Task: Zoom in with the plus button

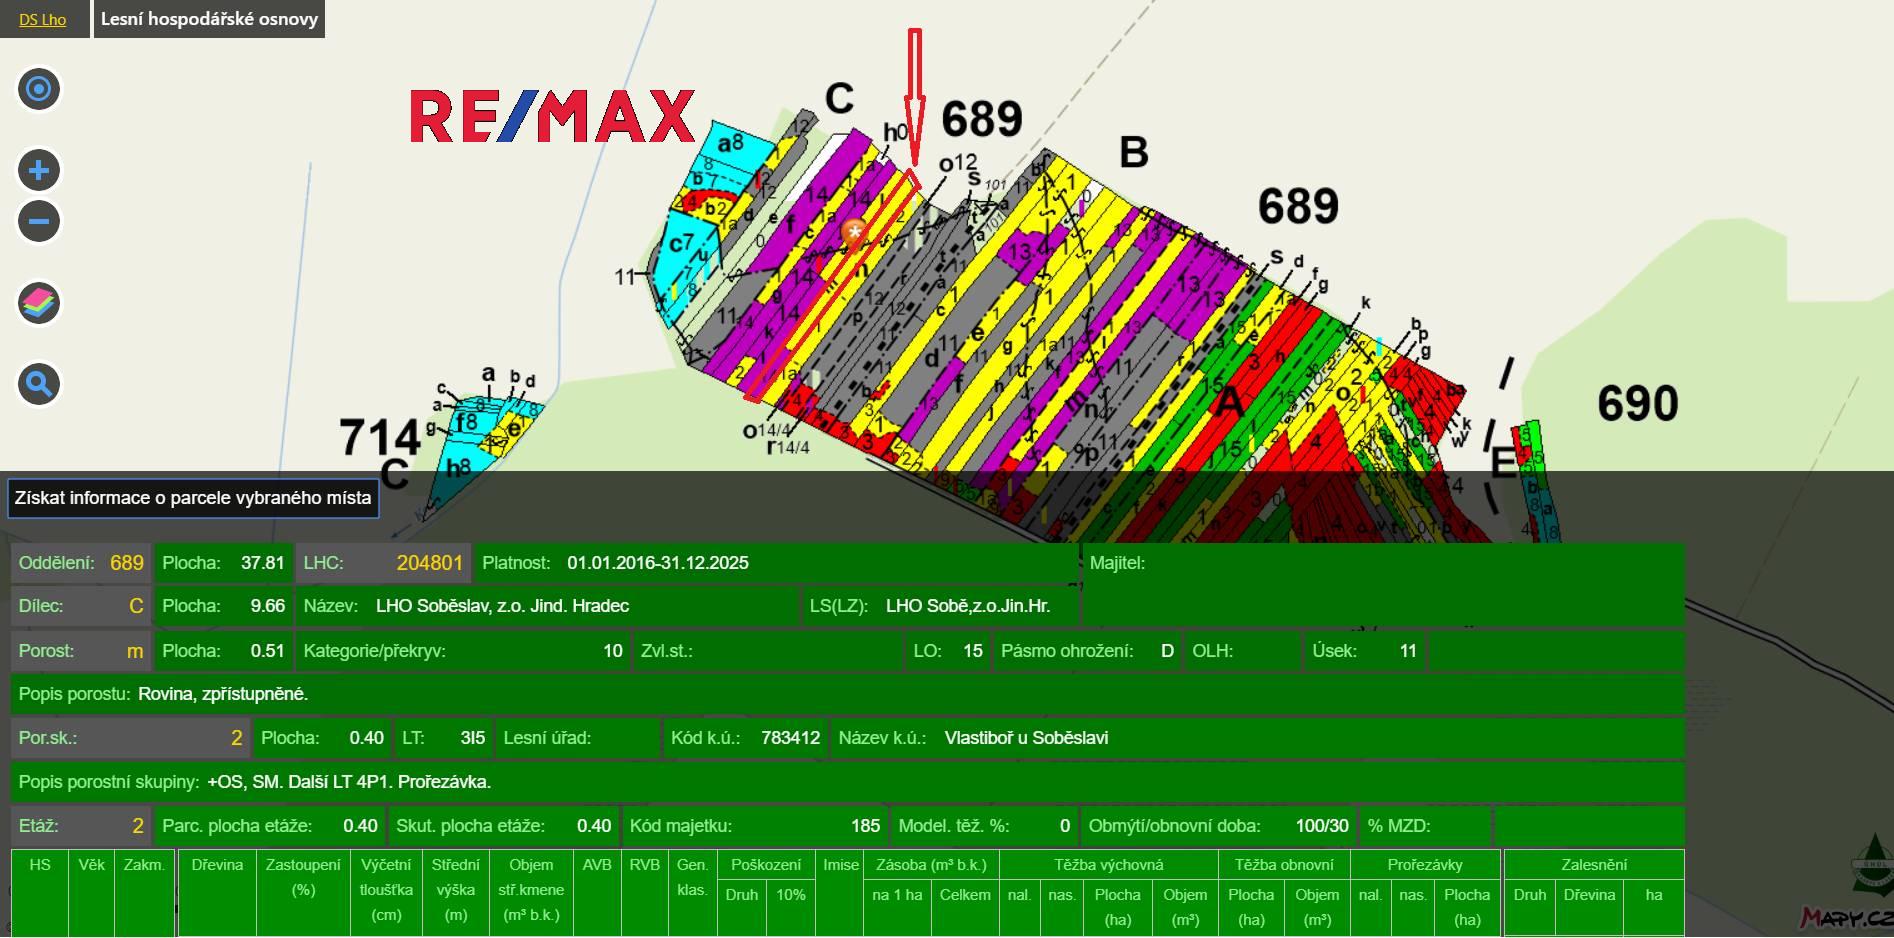Action: 39,170
